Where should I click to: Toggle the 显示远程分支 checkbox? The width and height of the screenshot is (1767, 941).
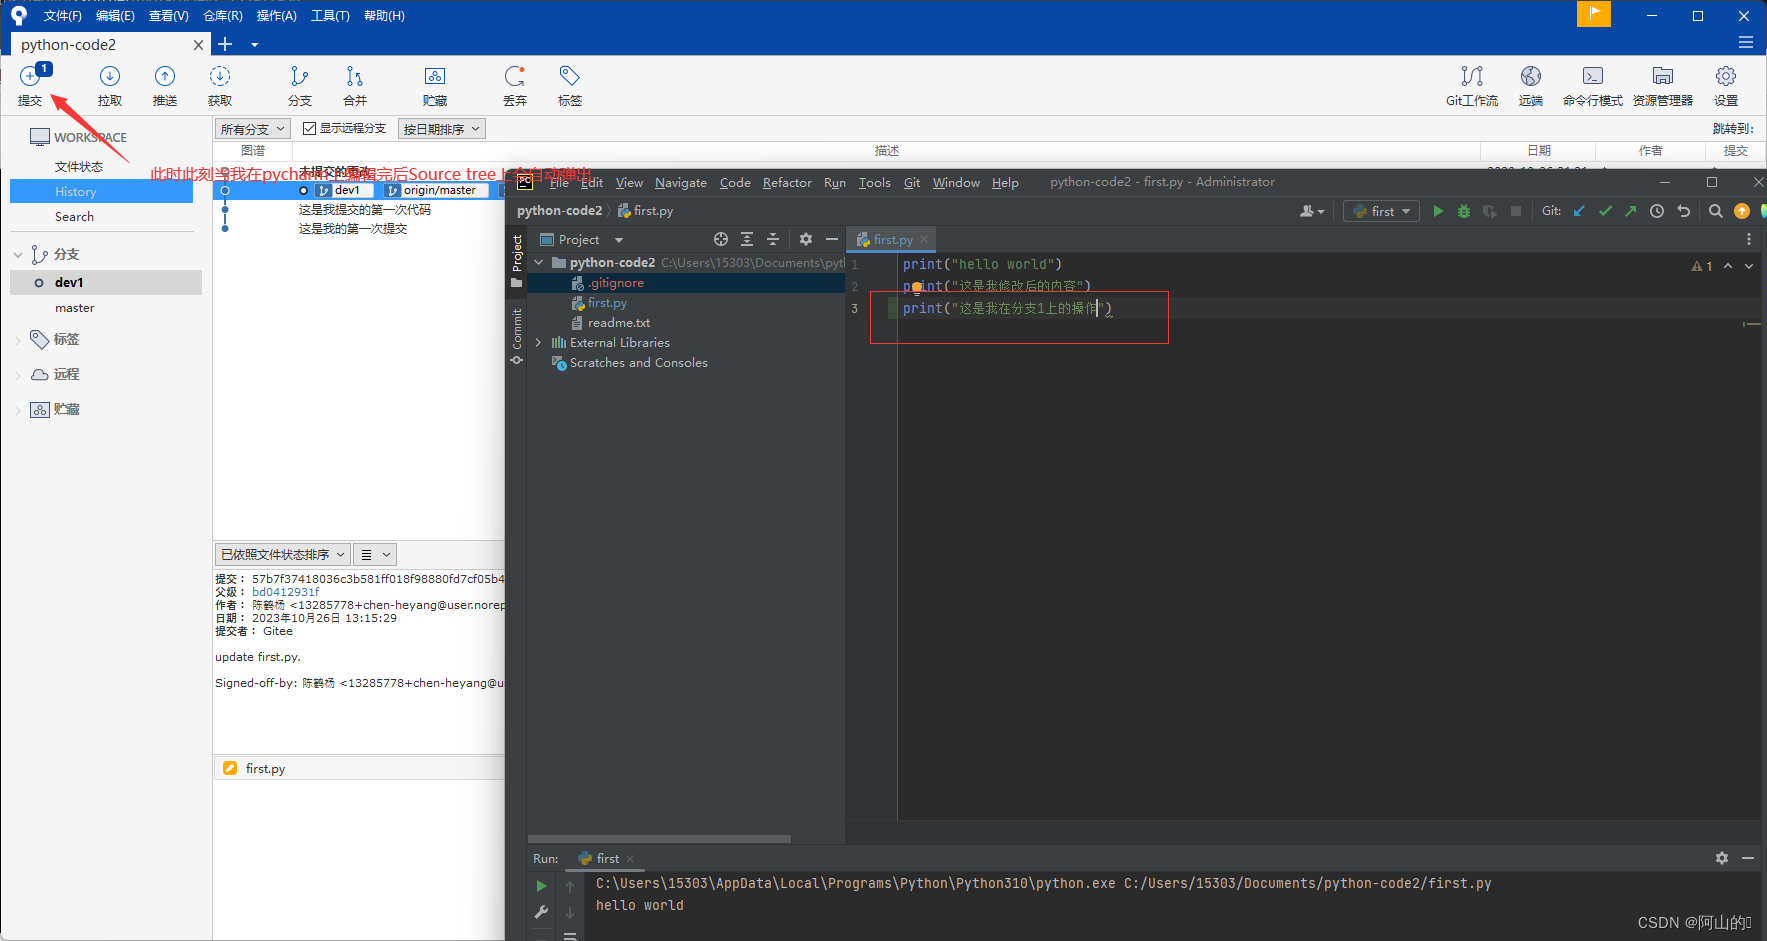pos(309,128)
